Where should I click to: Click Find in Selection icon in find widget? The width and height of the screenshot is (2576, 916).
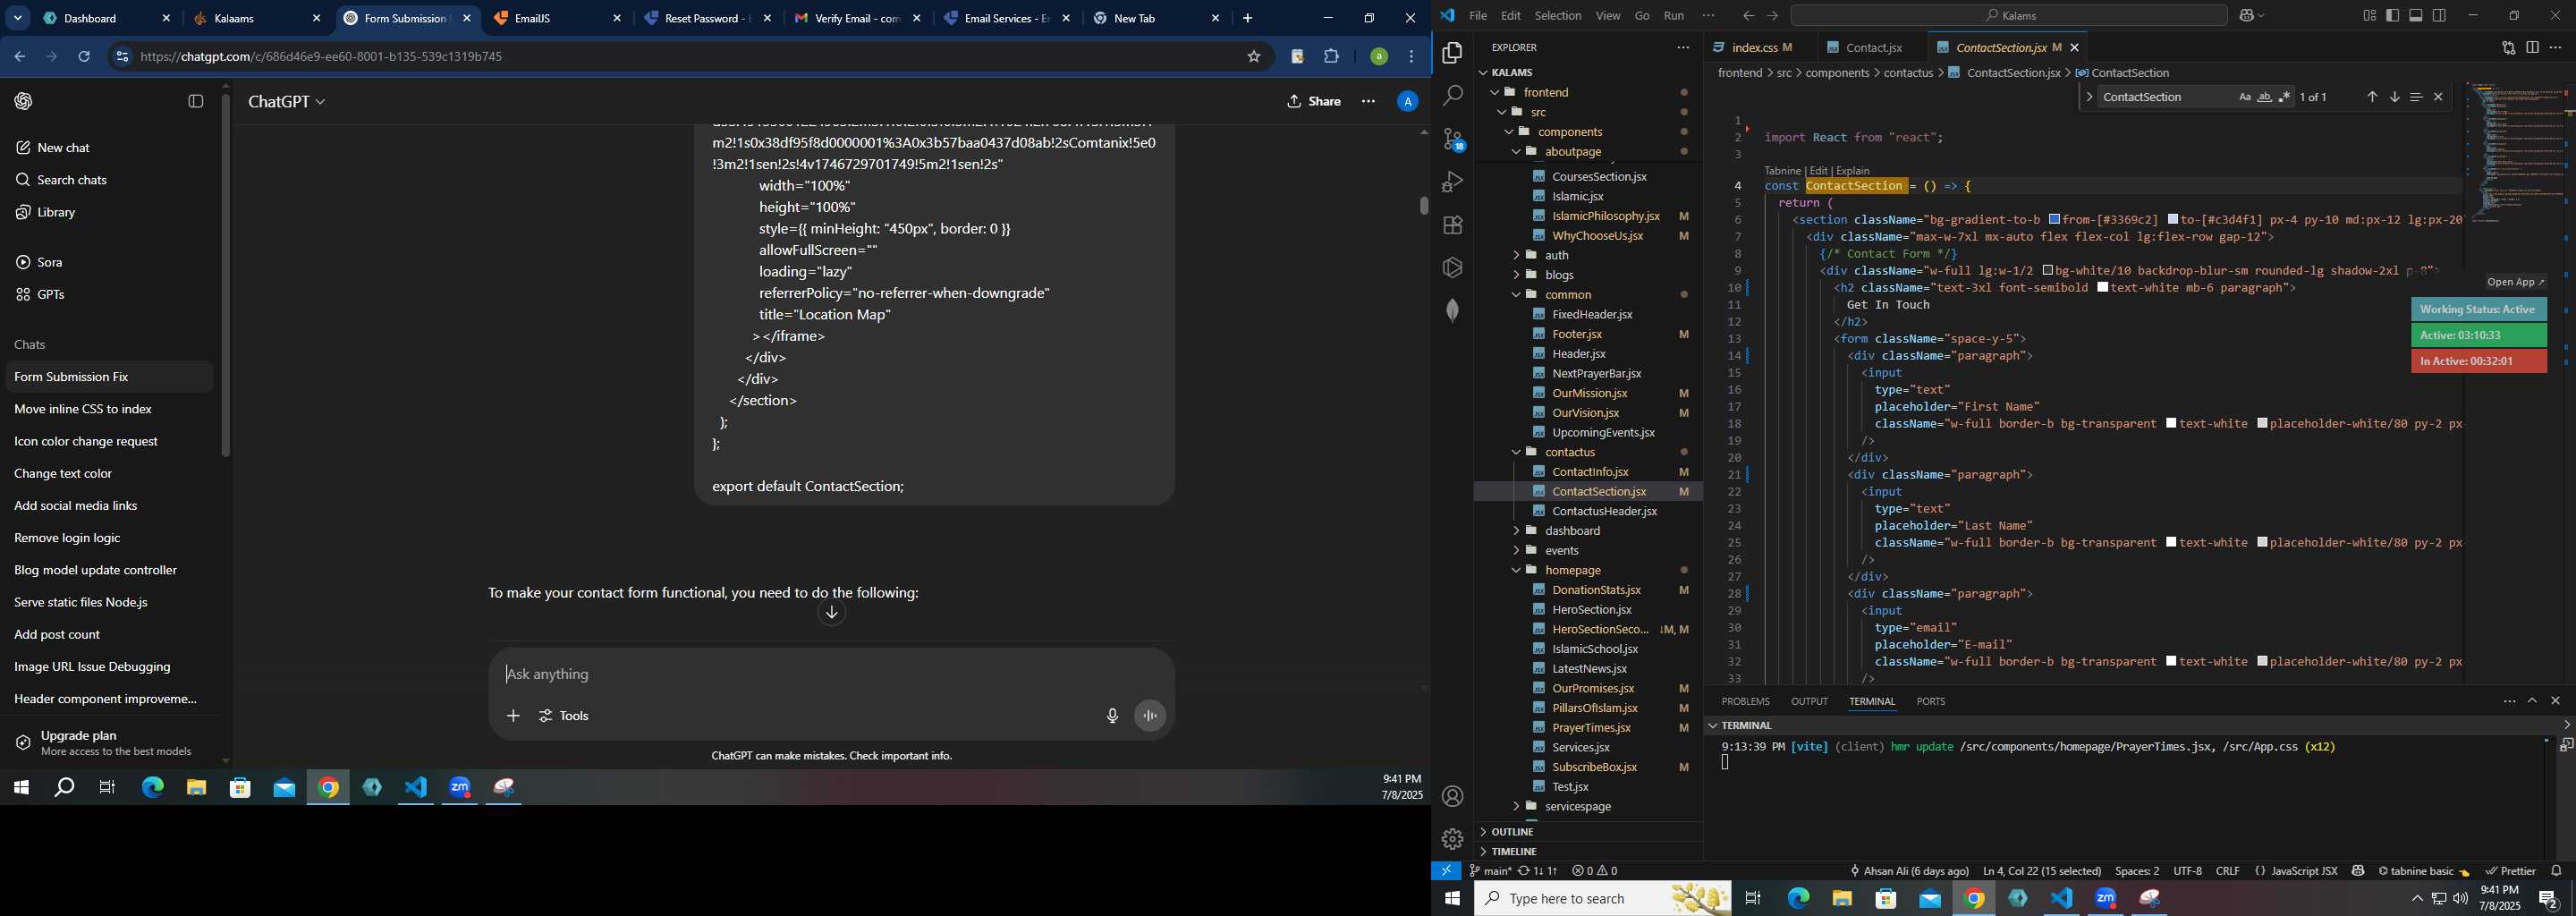click(x=2416, y=97)
